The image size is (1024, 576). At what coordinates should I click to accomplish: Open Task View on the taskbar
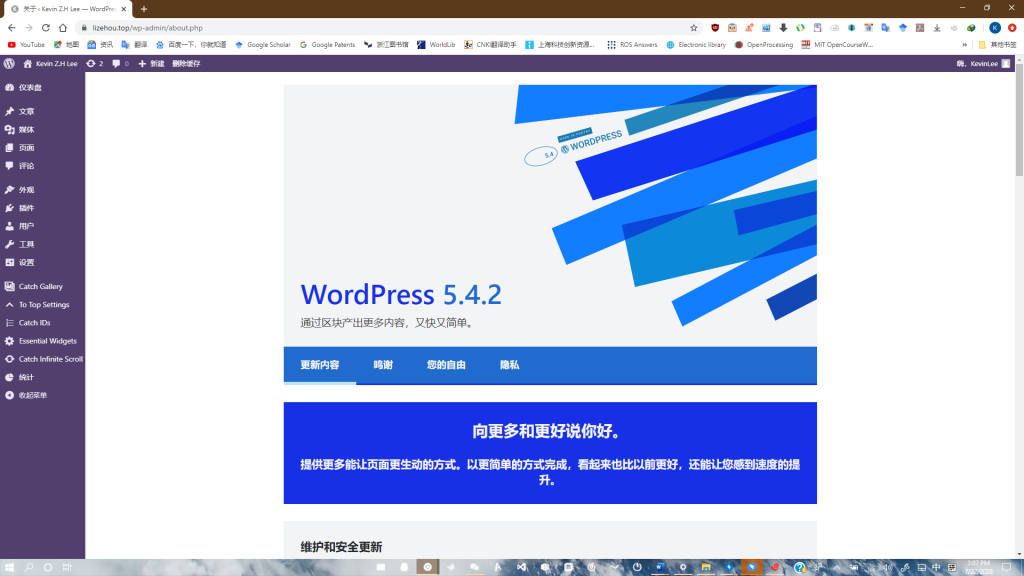click(67, 568)
